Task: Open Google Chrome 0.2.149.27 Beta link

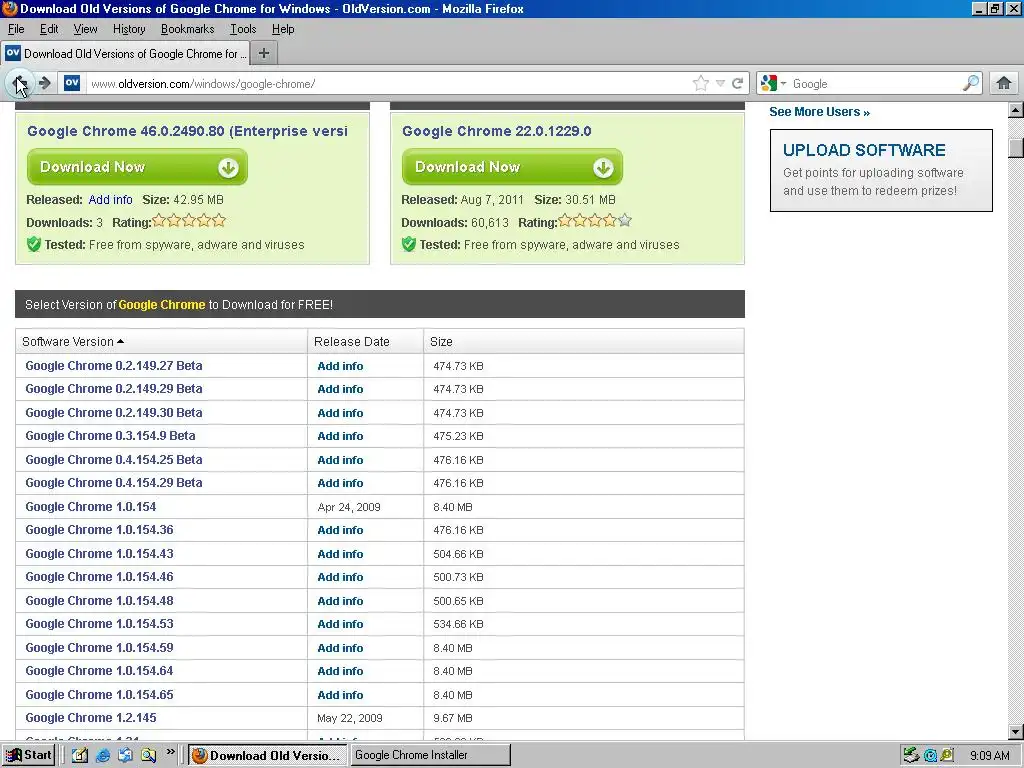Action: (x=114, y=366)
